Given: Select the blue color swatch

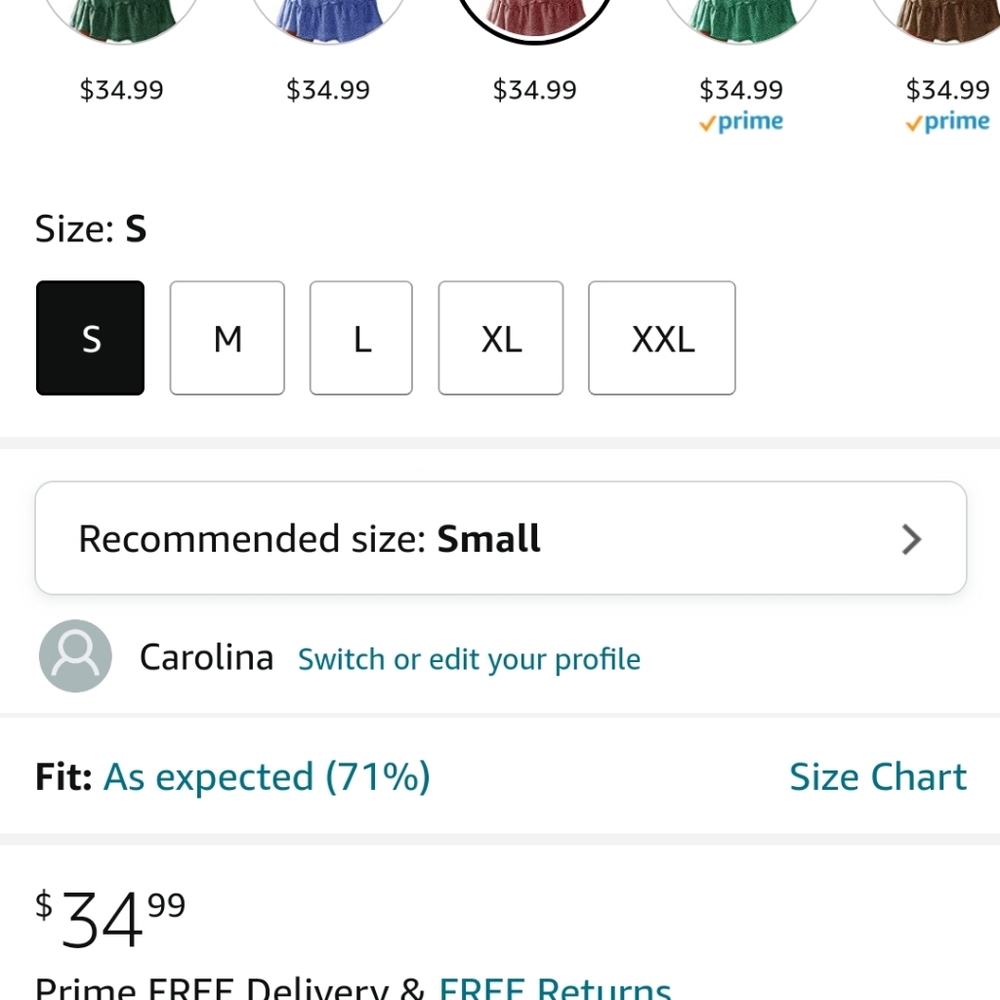Looking at the screenshot, I should click(x=328, y=19).
